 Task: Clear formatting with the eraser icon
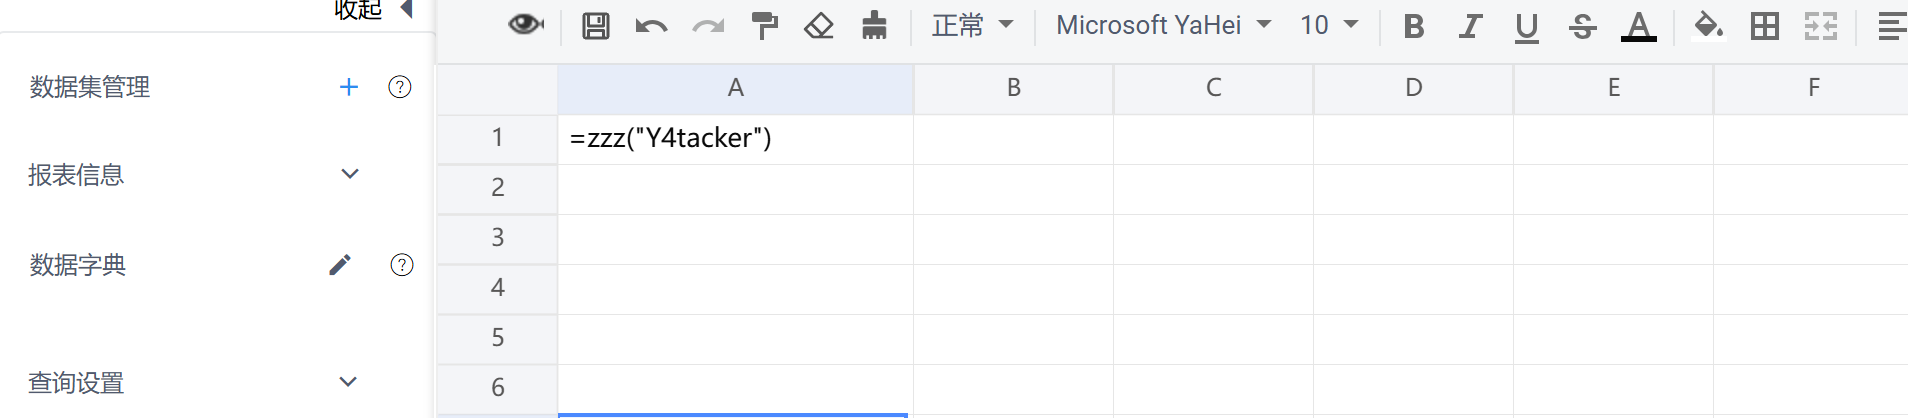point(819,26)
